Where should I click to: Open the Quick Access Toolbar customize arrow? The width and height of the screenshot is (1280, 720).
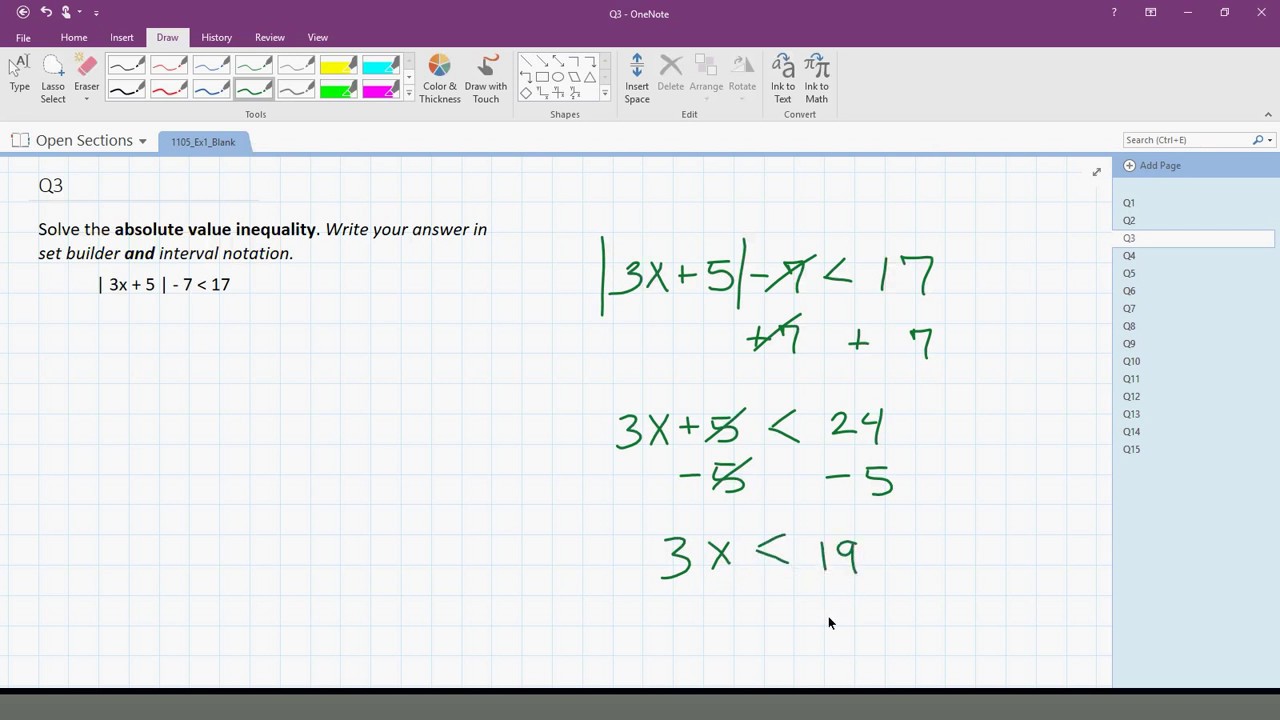coord(96,13)
